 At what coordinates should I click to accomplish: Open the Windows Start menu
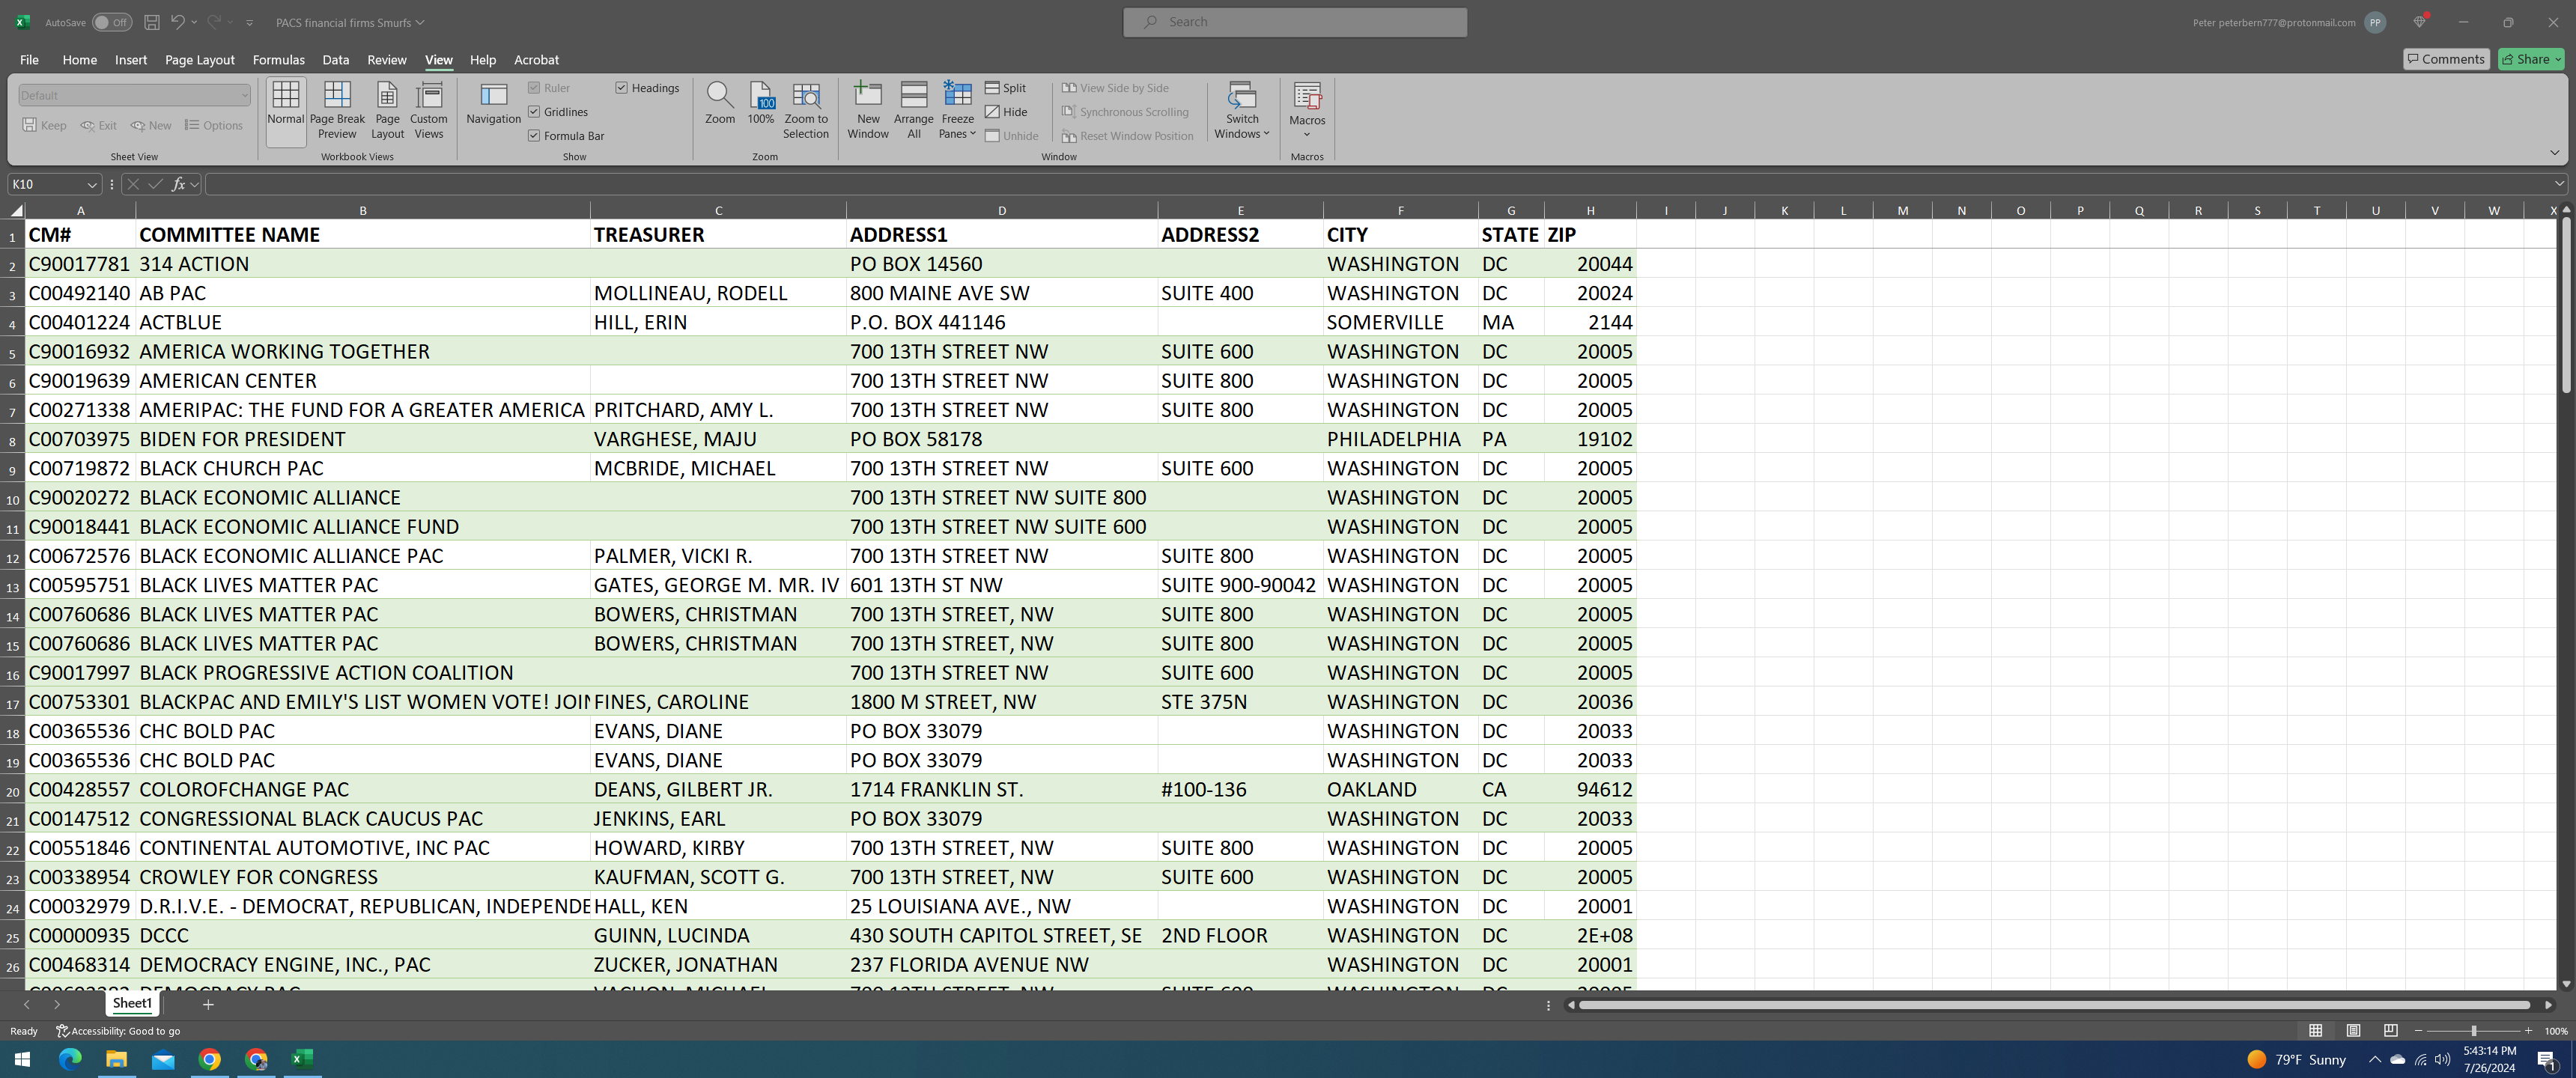coord(22,1059)
